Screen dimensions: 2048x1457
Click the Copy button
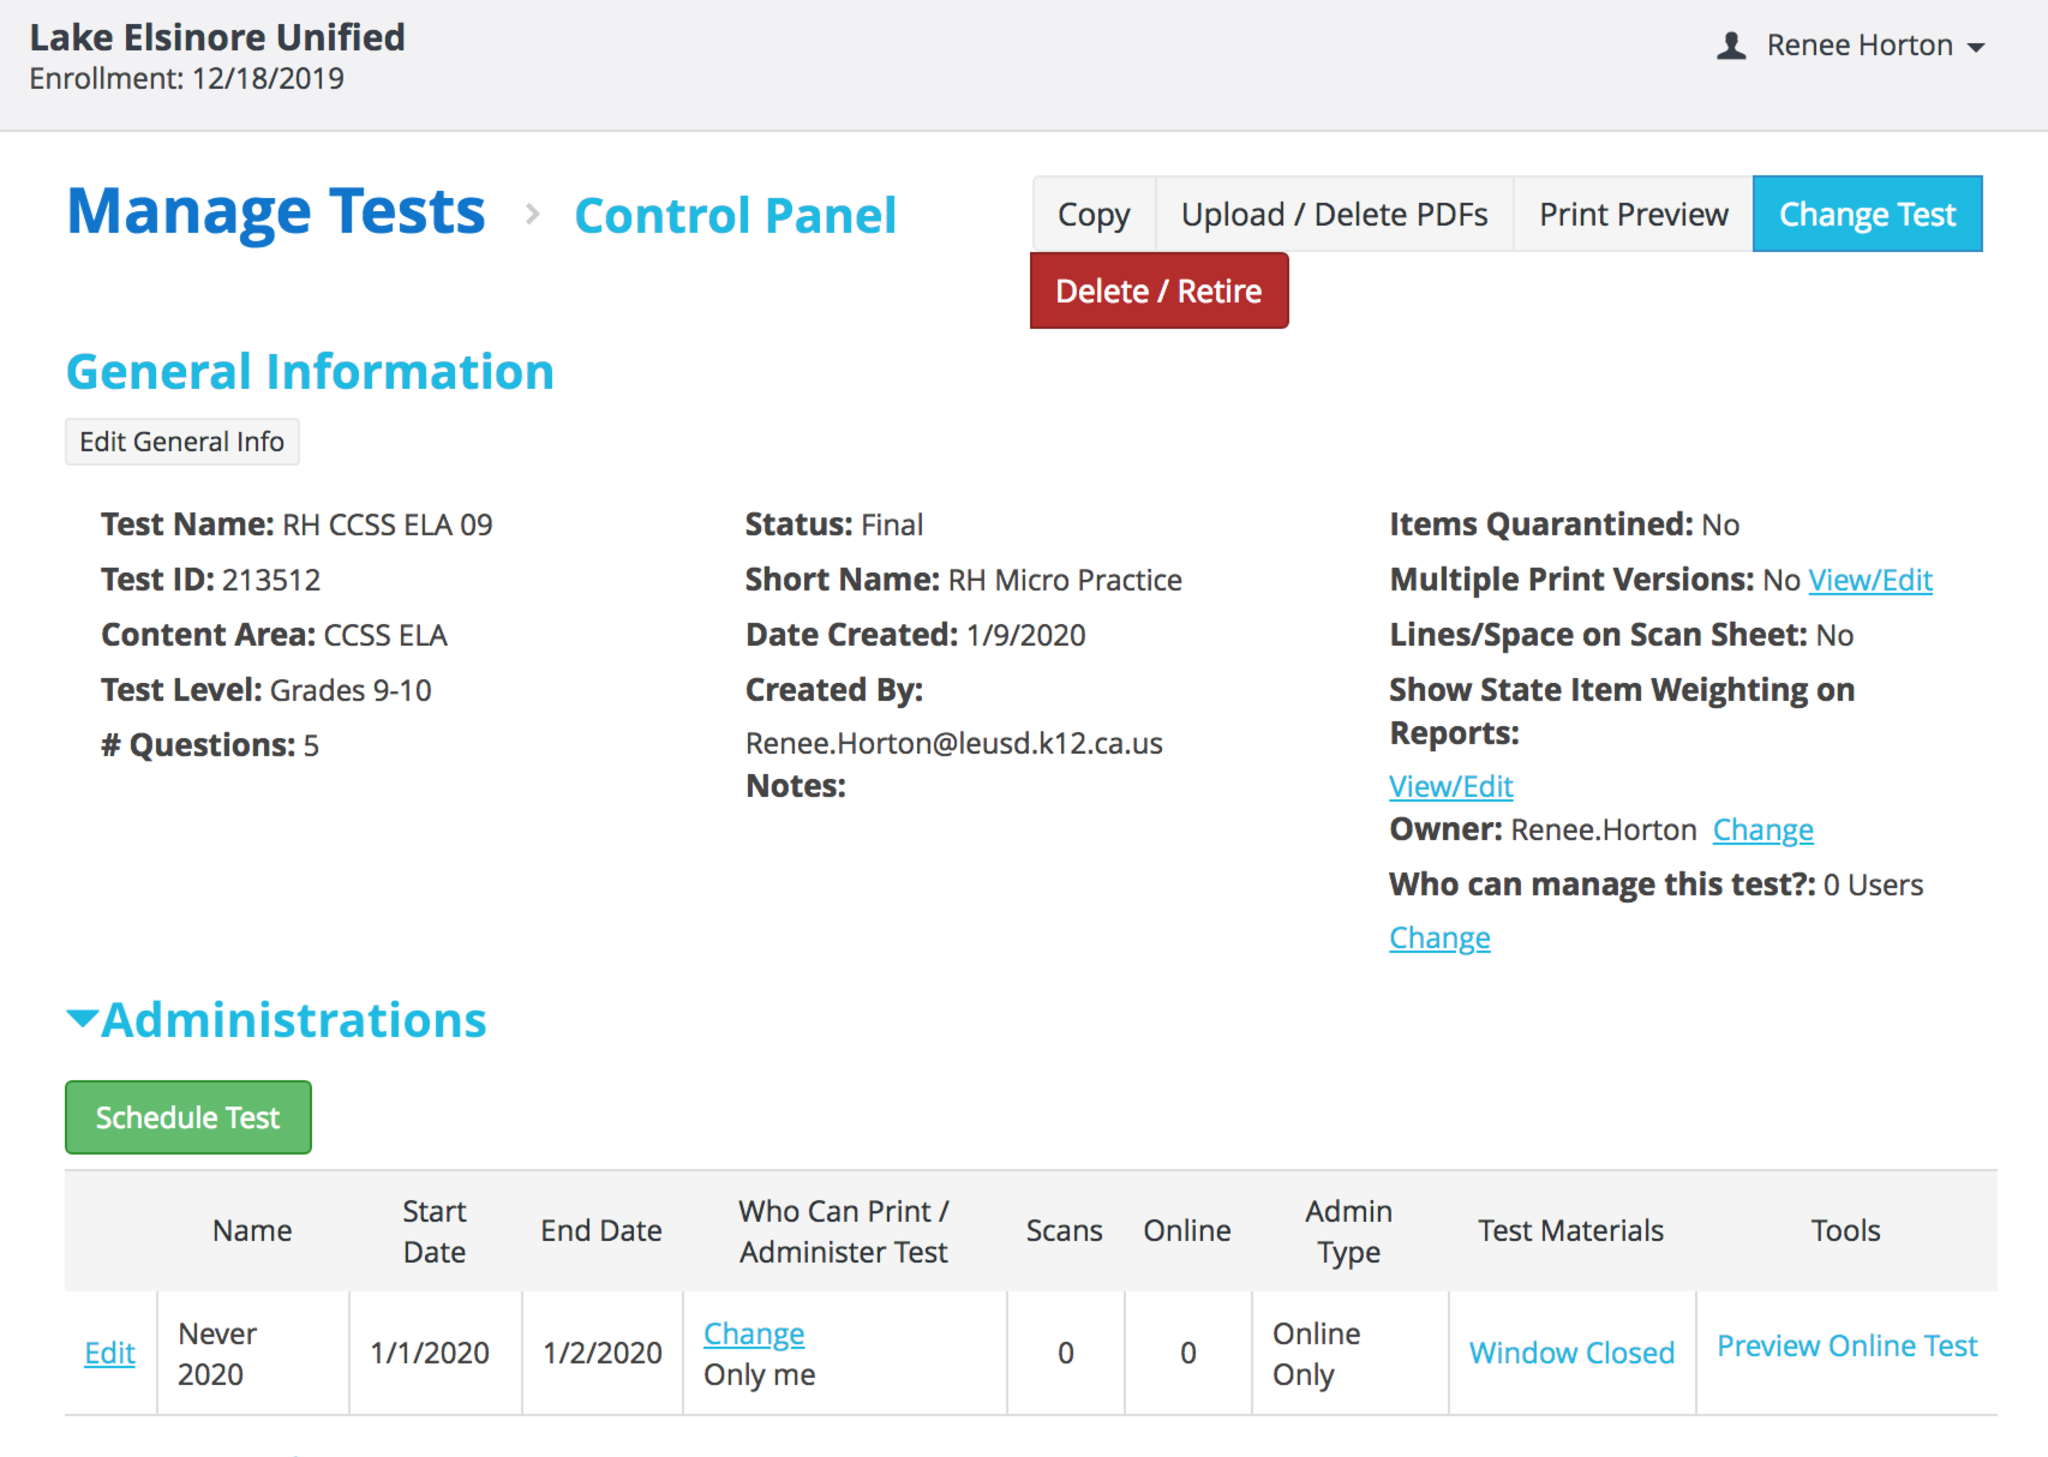[1093, 214]
